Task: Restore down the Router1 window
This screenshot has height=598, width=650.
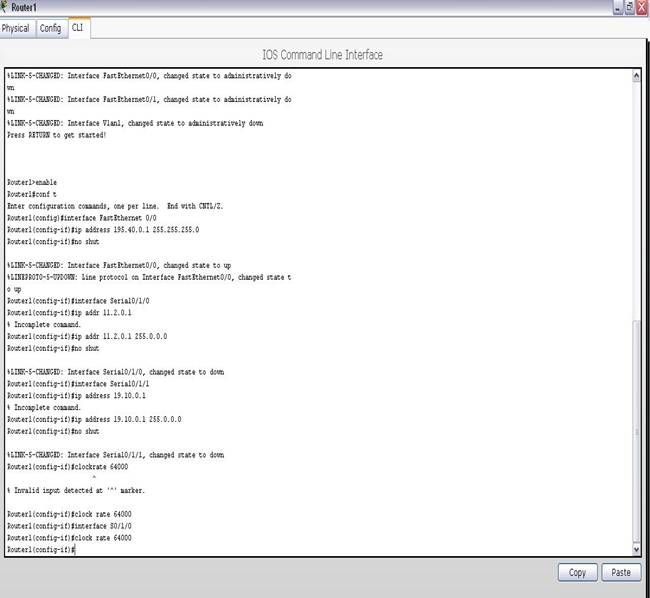Action: 629,7
